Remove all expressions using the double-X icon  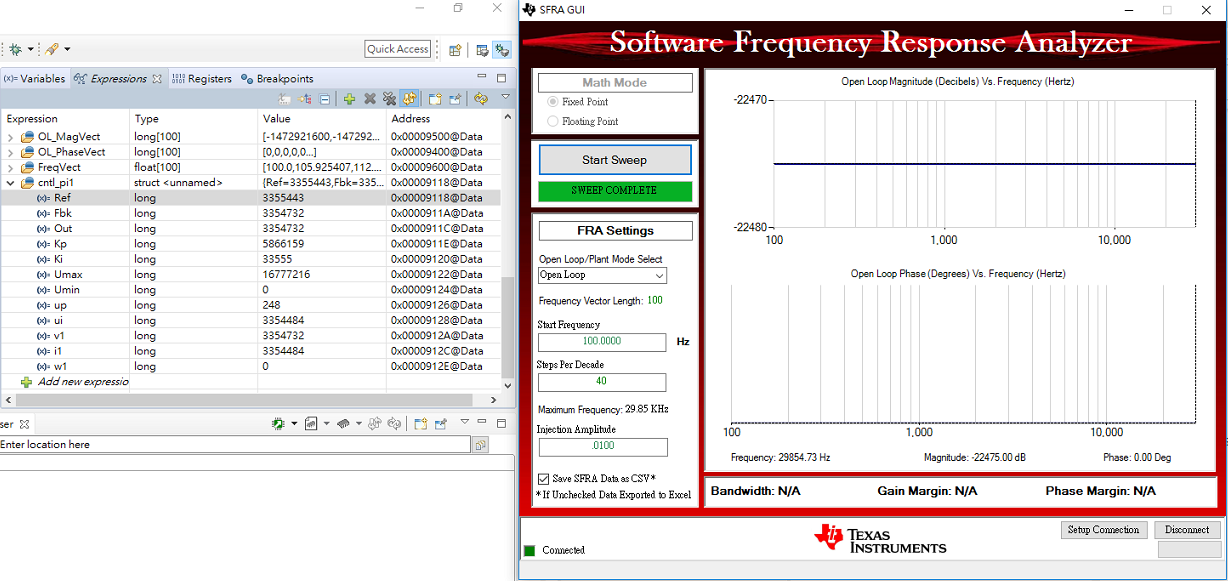click(x=389, y=98)
